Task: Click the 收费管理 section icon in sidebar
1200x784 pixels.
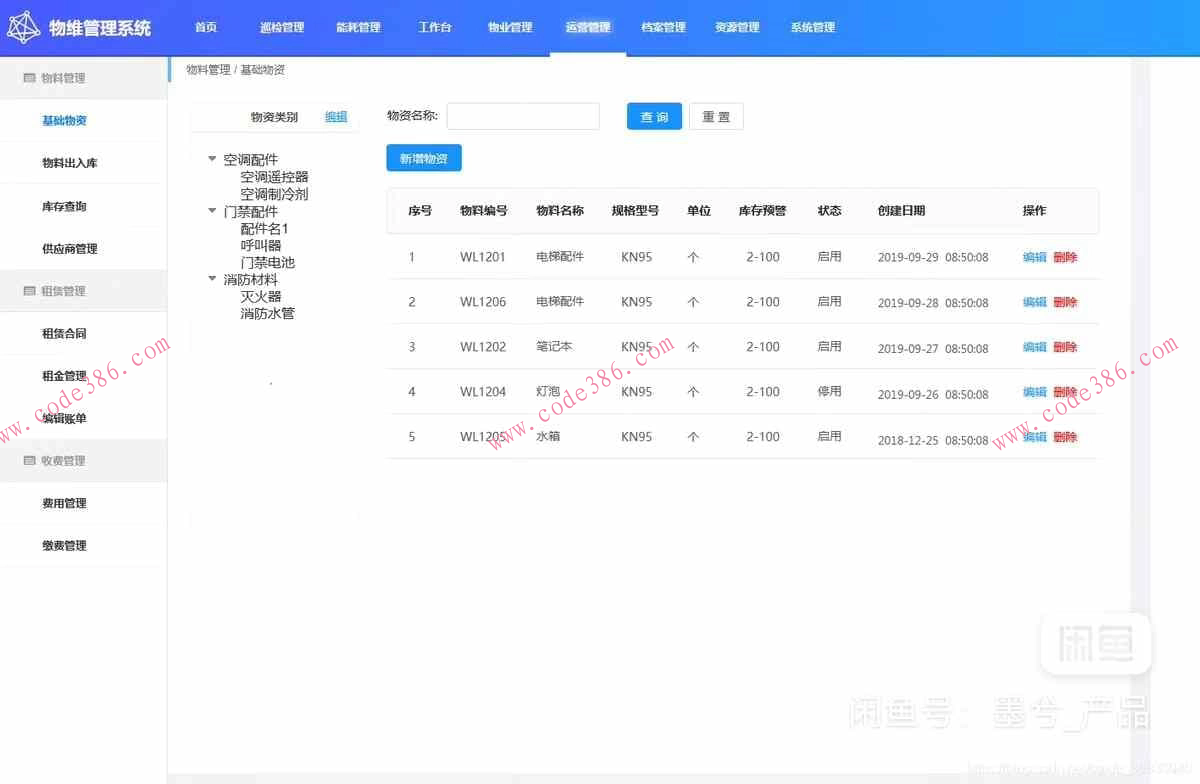Action: (28, 460)
